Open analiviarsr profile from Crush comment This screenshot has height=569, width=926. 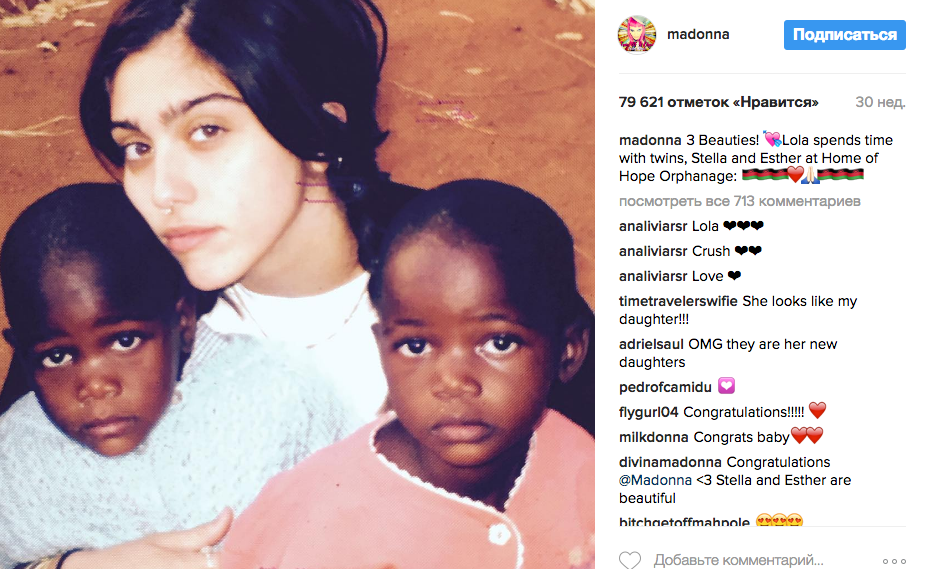point(653,251)
